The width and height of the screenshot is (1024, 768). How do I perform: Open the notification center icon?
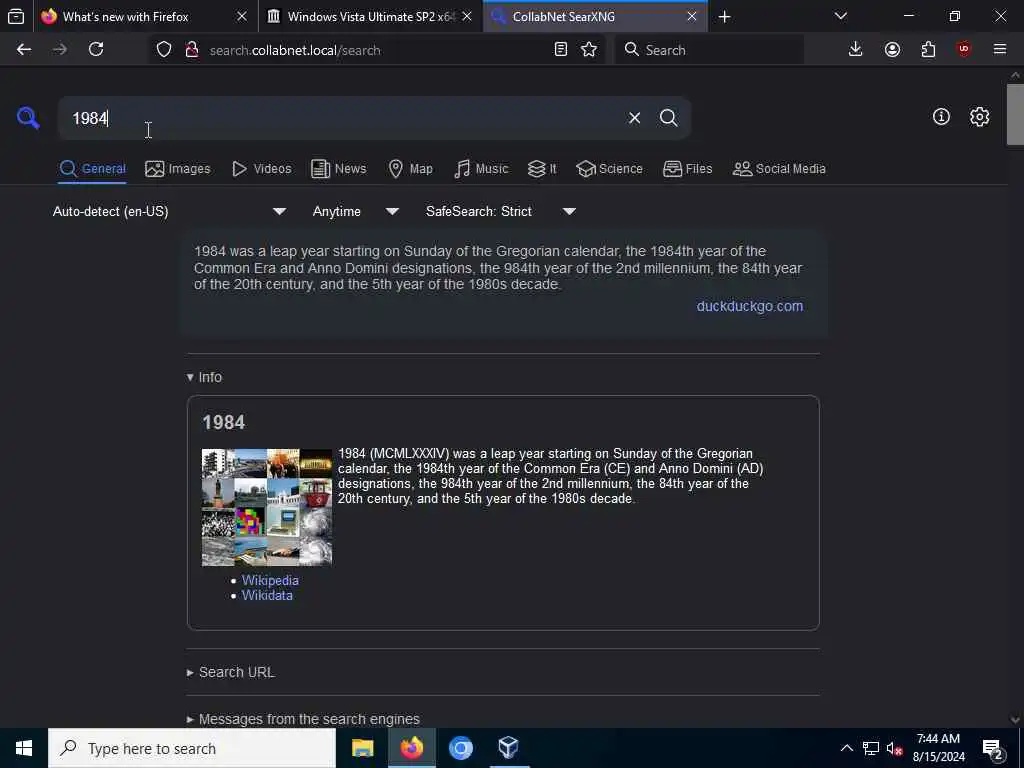pyautogui.click(x=992, y=748)
